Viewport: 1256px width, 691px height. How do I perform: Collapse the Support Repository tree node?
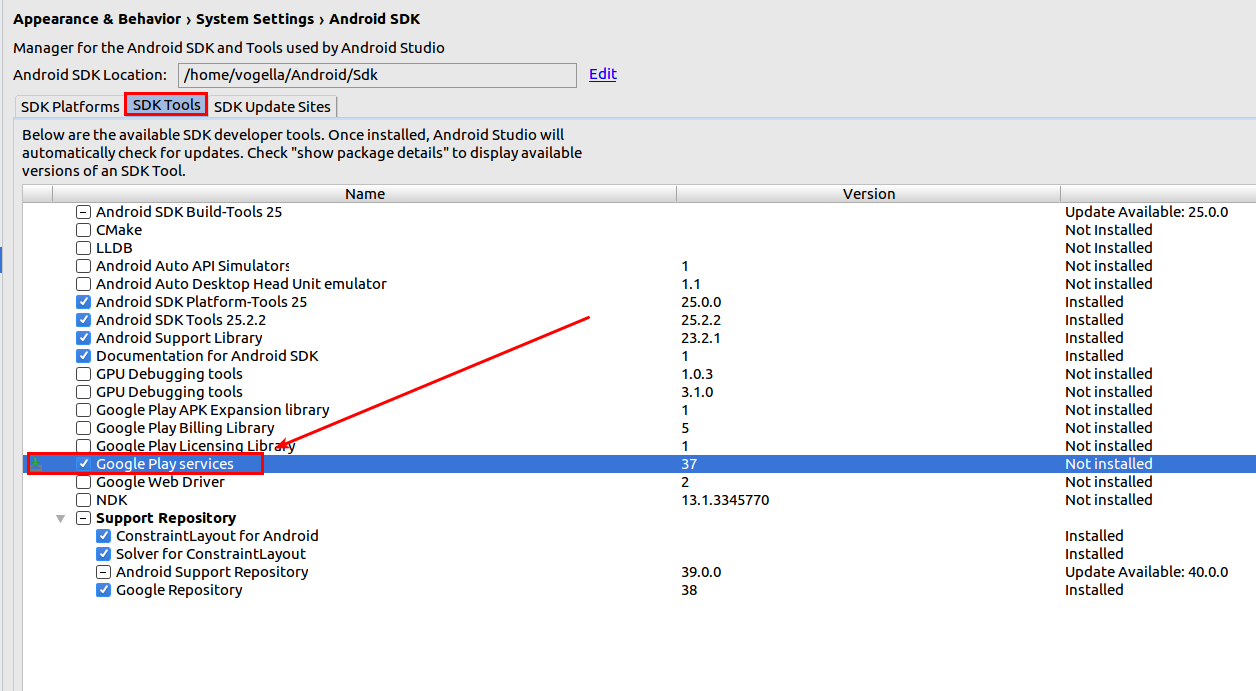(61, 518)
